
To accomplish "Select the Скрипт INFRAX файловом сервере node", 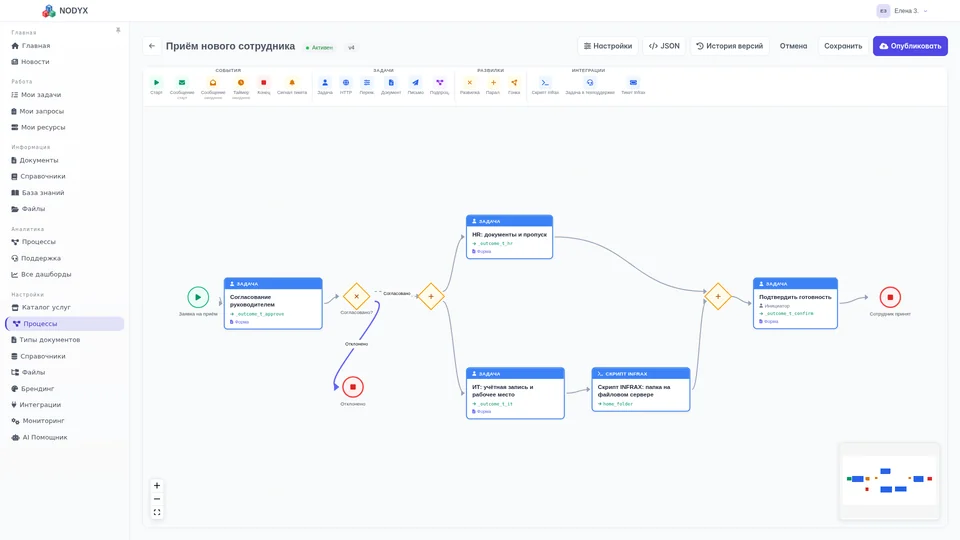I will pyautogui.click(x=640, y=389).
